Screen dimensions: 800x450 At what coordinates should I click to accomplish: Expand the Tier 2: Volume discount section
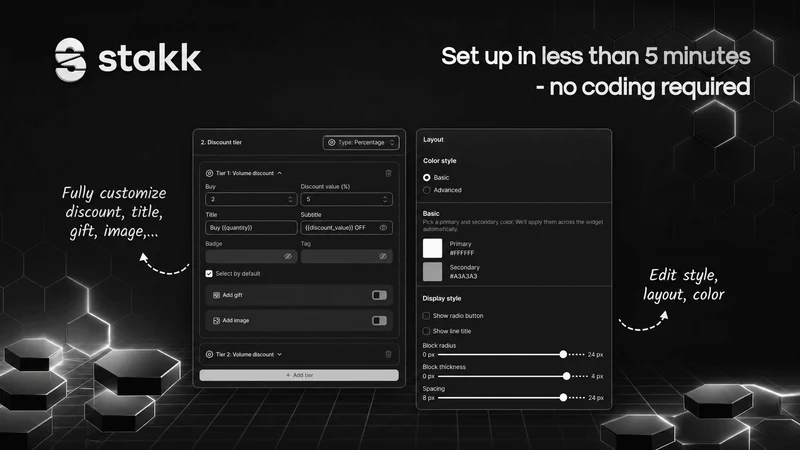point(280,354)
